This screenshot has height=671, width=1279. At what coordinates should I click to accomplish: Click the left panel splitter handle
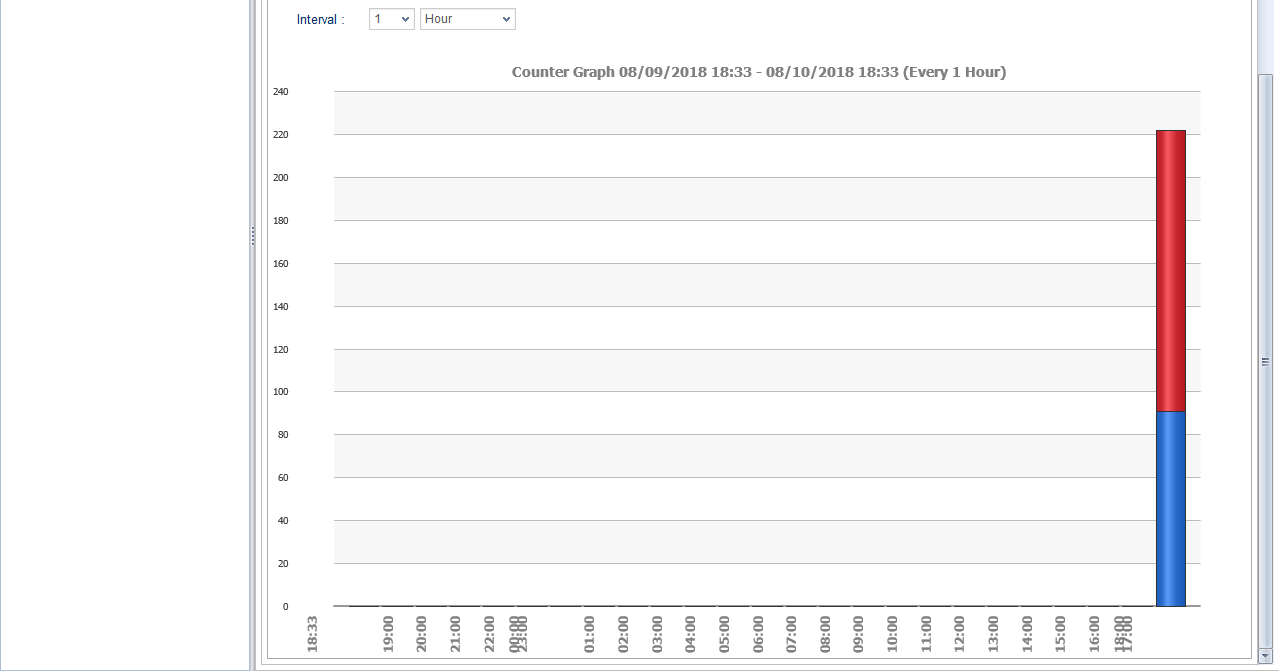coord(253,236)
